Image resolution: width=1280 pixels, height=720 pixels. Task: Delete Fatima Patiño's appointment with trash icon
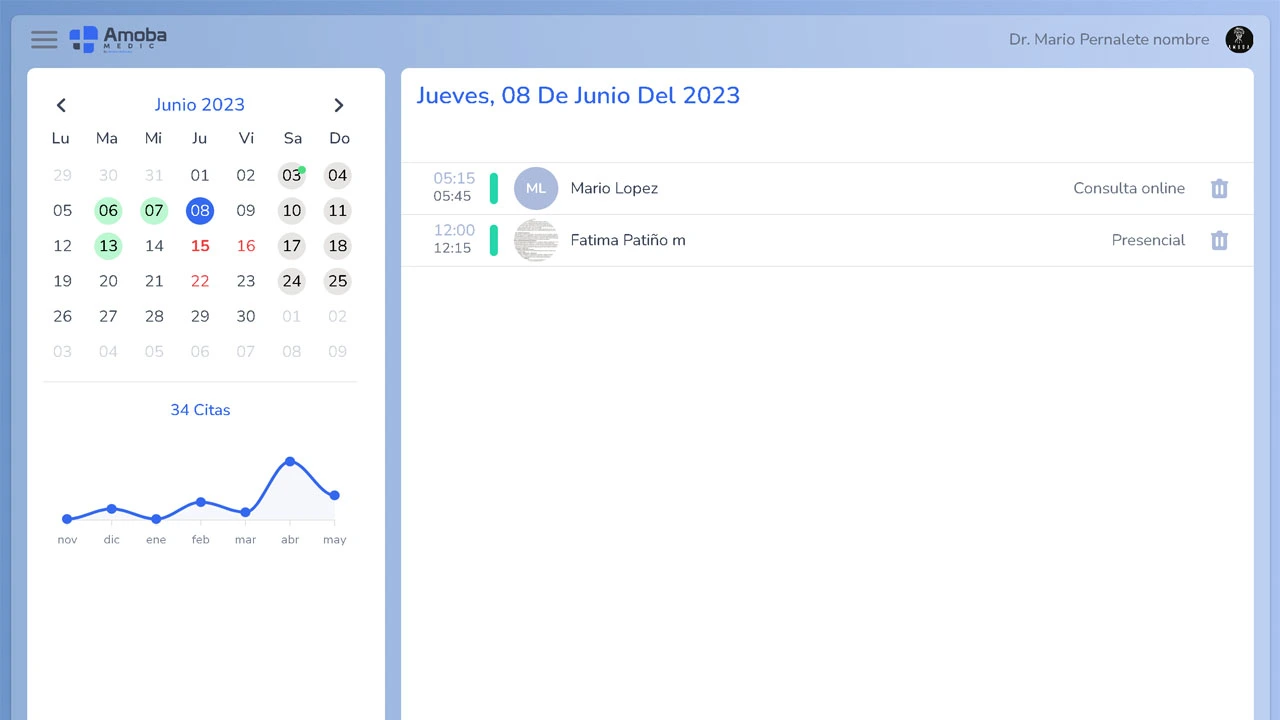tap(1219, 240)
